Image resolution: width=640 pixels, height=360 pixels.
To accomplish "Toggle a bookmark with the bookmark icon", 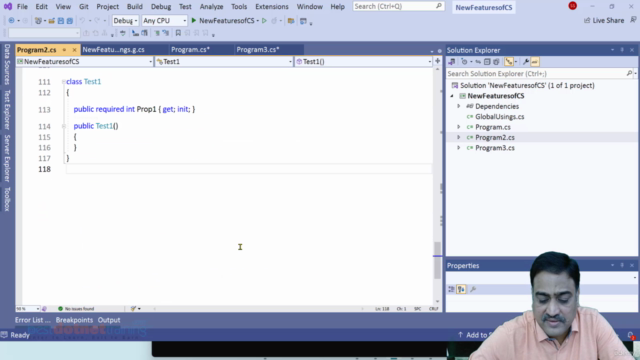I will click(x=178, y=33).
